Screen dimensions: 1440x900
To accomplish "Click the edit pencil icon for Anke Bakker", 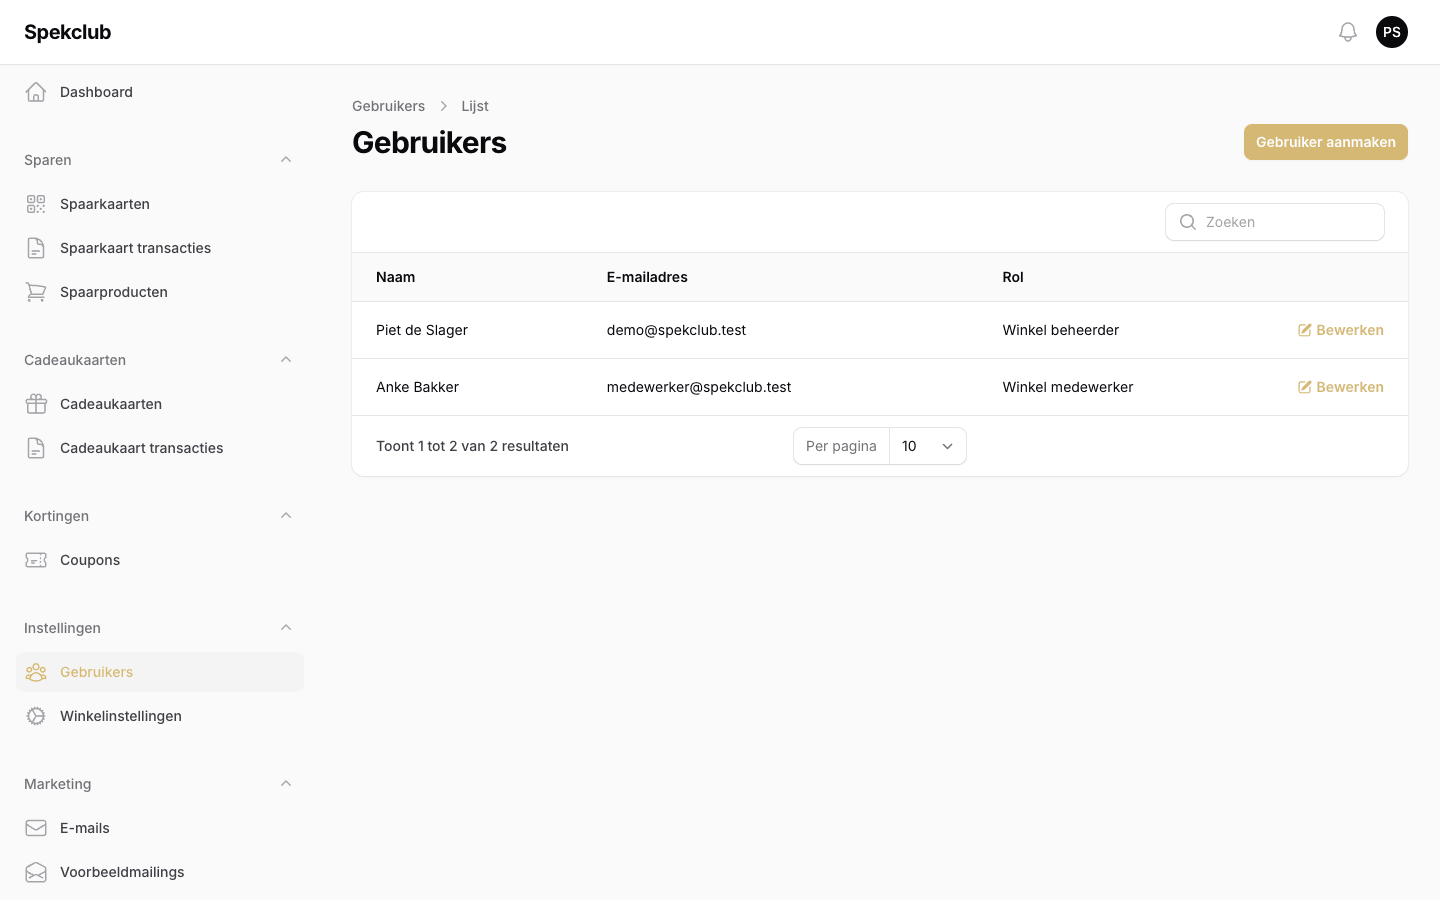I will [x=1304, y=387].
